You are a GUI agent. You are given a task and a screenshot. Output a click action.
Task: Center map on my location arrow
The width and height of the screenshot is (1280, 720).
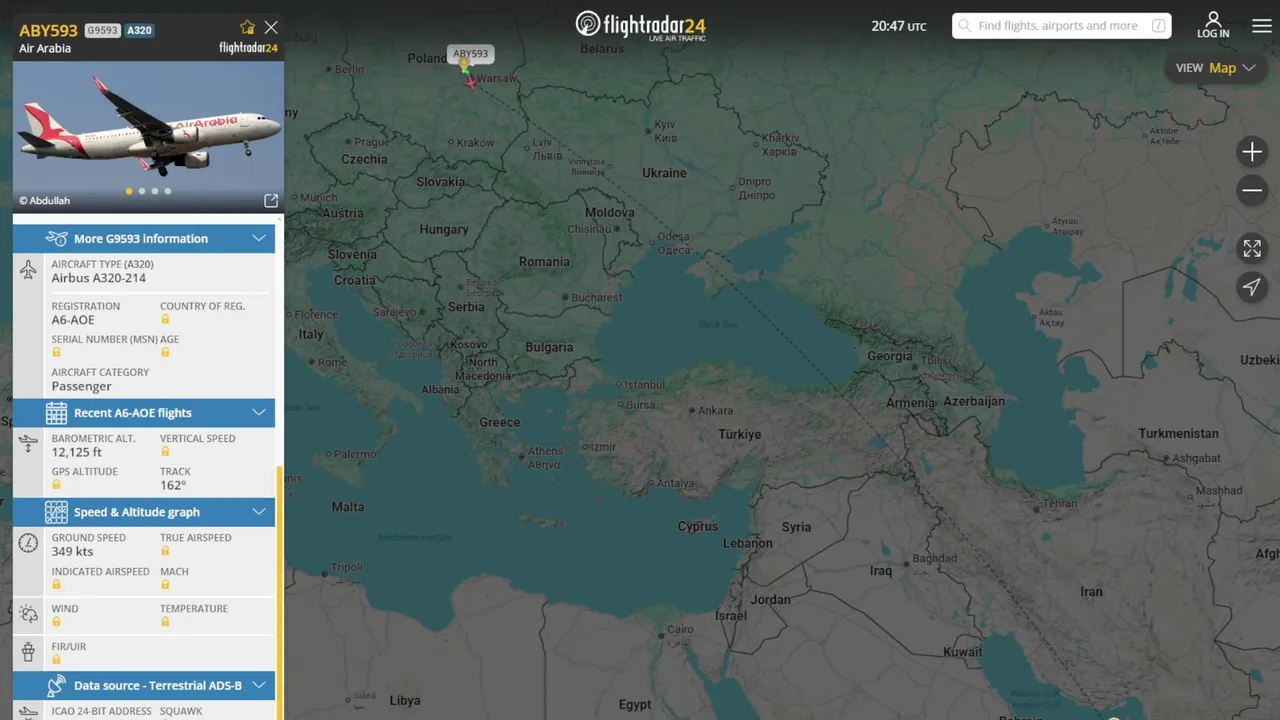1252,287
